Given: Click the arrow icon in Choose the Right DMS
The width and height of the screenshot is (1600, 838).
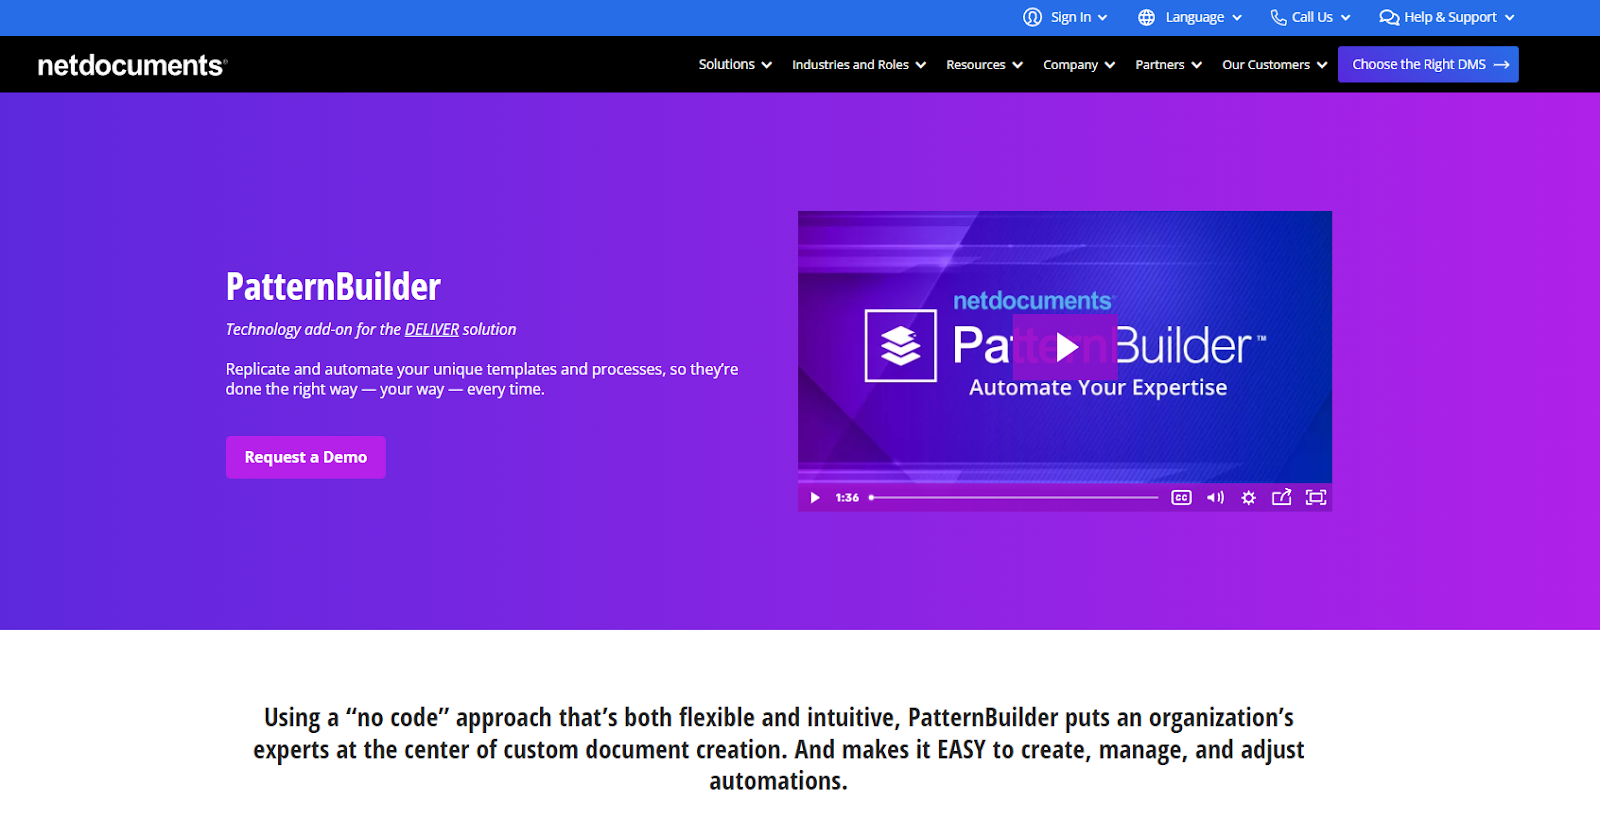Looking at the screenshot, I should 1501,65.
